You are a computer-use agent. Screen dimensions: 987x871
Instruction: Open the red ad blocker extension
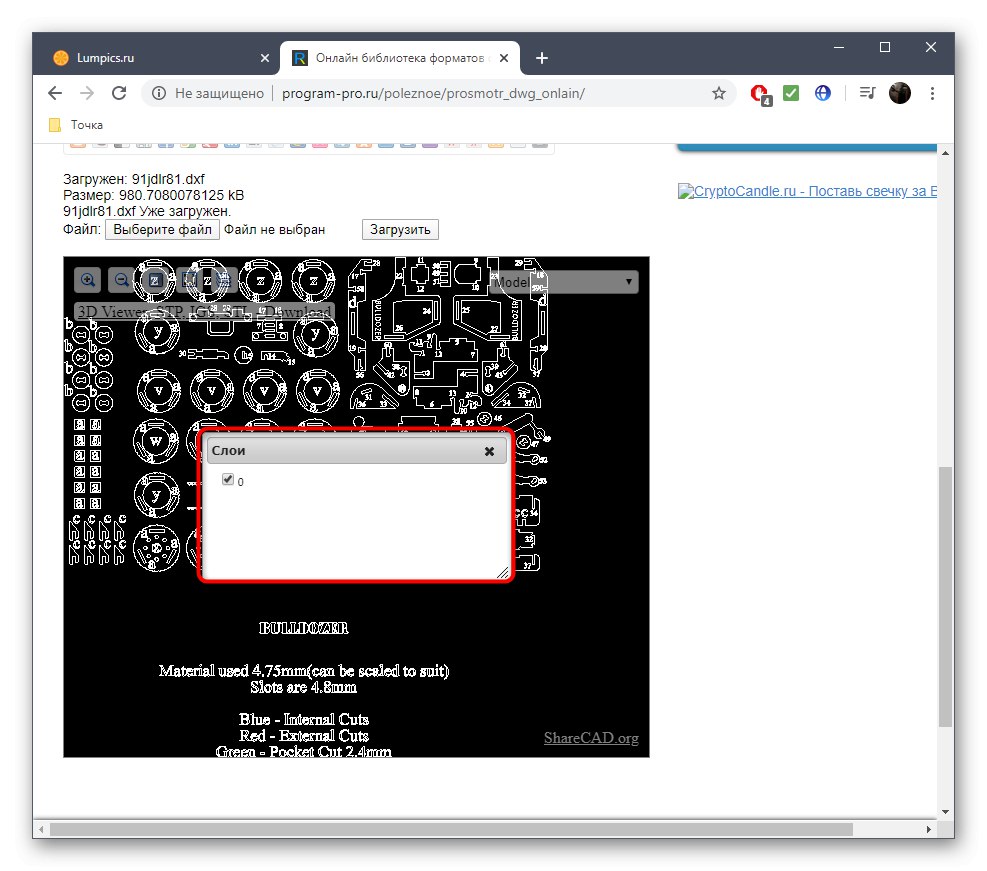coord(760,94)
